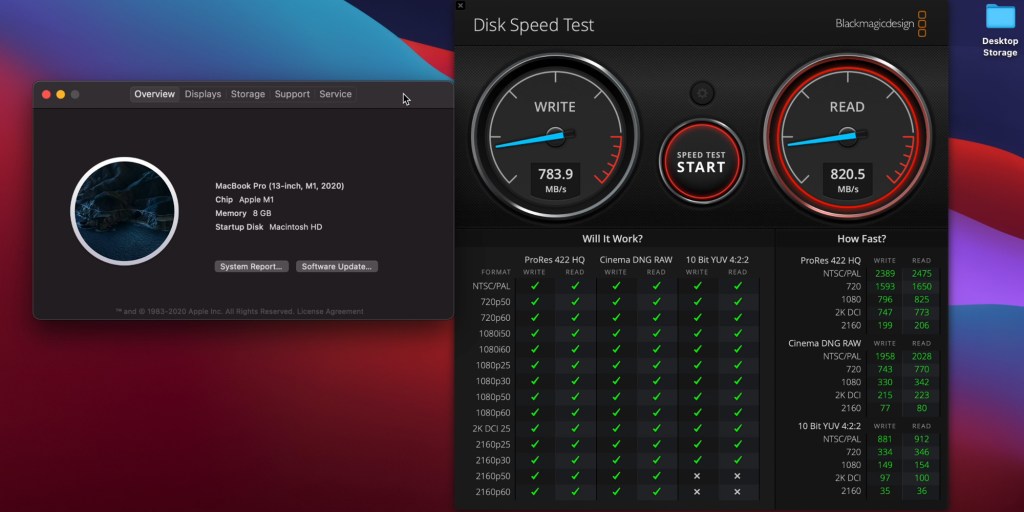Viewport: 1024px width, 512px height.
Task: Click the 2K DCI 25 format row label
Action: point(492,428)
